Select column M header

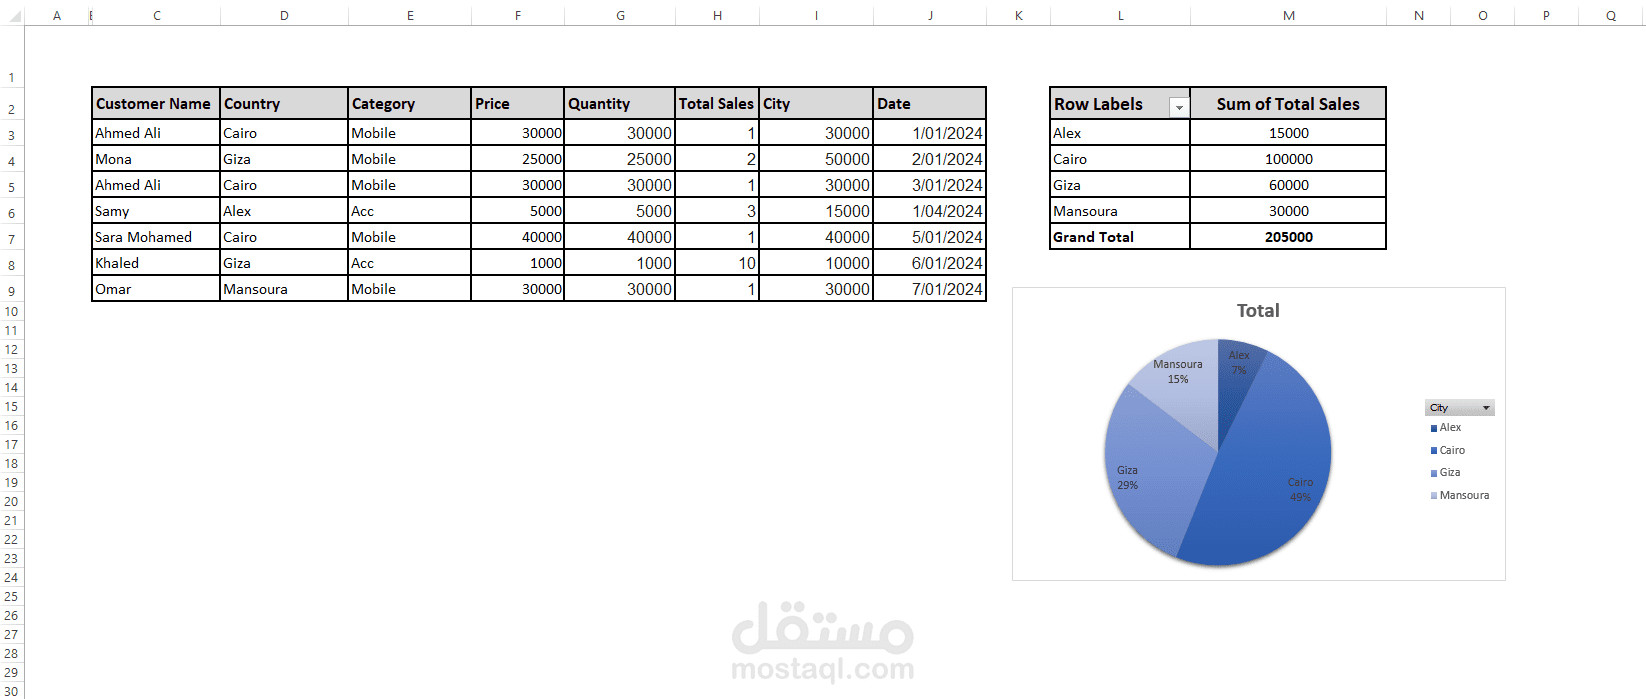pos(1288,15)
